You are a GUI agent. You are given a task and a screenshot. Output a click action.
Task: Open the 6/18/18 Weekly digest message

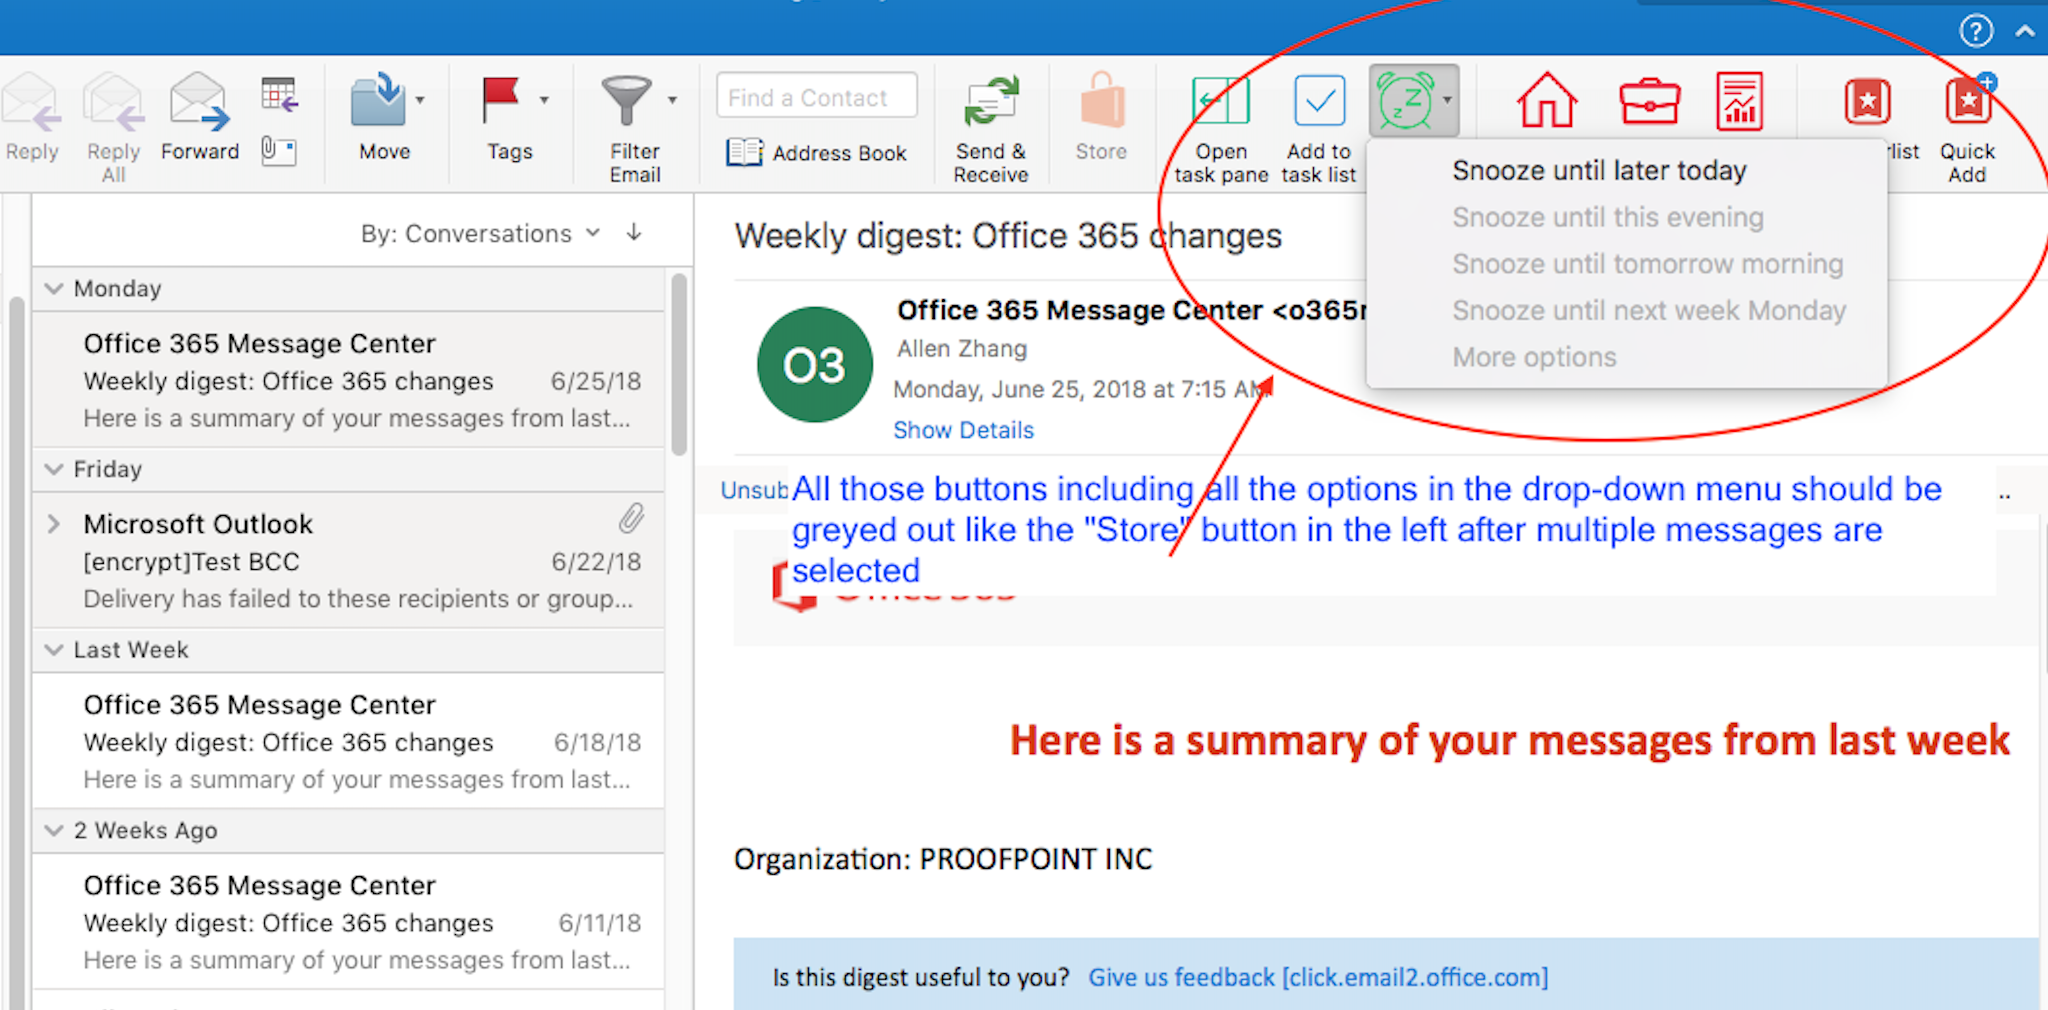pyautogui.click(x=348, y=741)
